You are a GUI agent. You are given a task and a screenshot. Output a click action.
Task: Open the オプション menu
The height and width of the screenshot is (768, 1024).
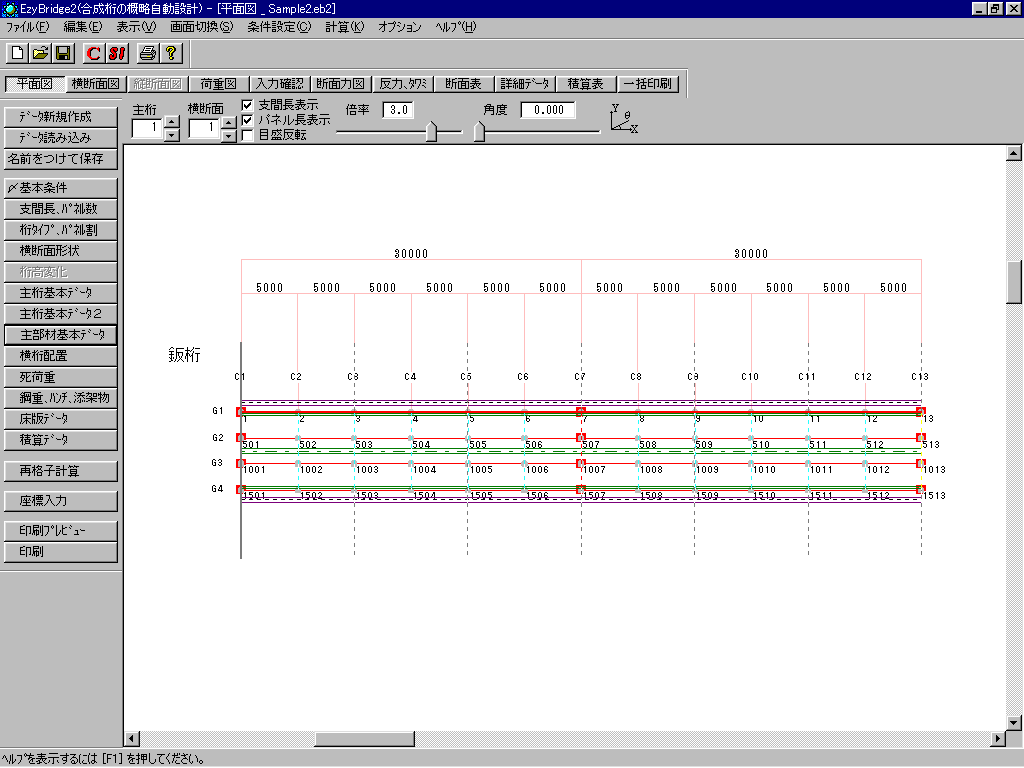coord(400,27)
